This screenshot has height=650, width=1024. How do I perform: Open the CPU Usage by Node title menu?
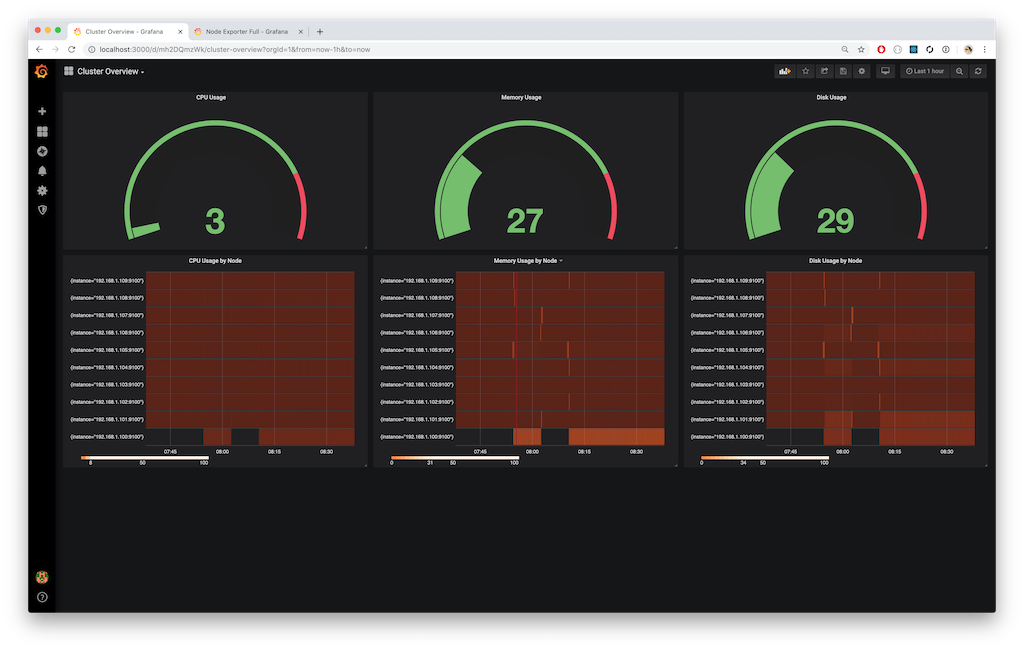coord(216,261)
